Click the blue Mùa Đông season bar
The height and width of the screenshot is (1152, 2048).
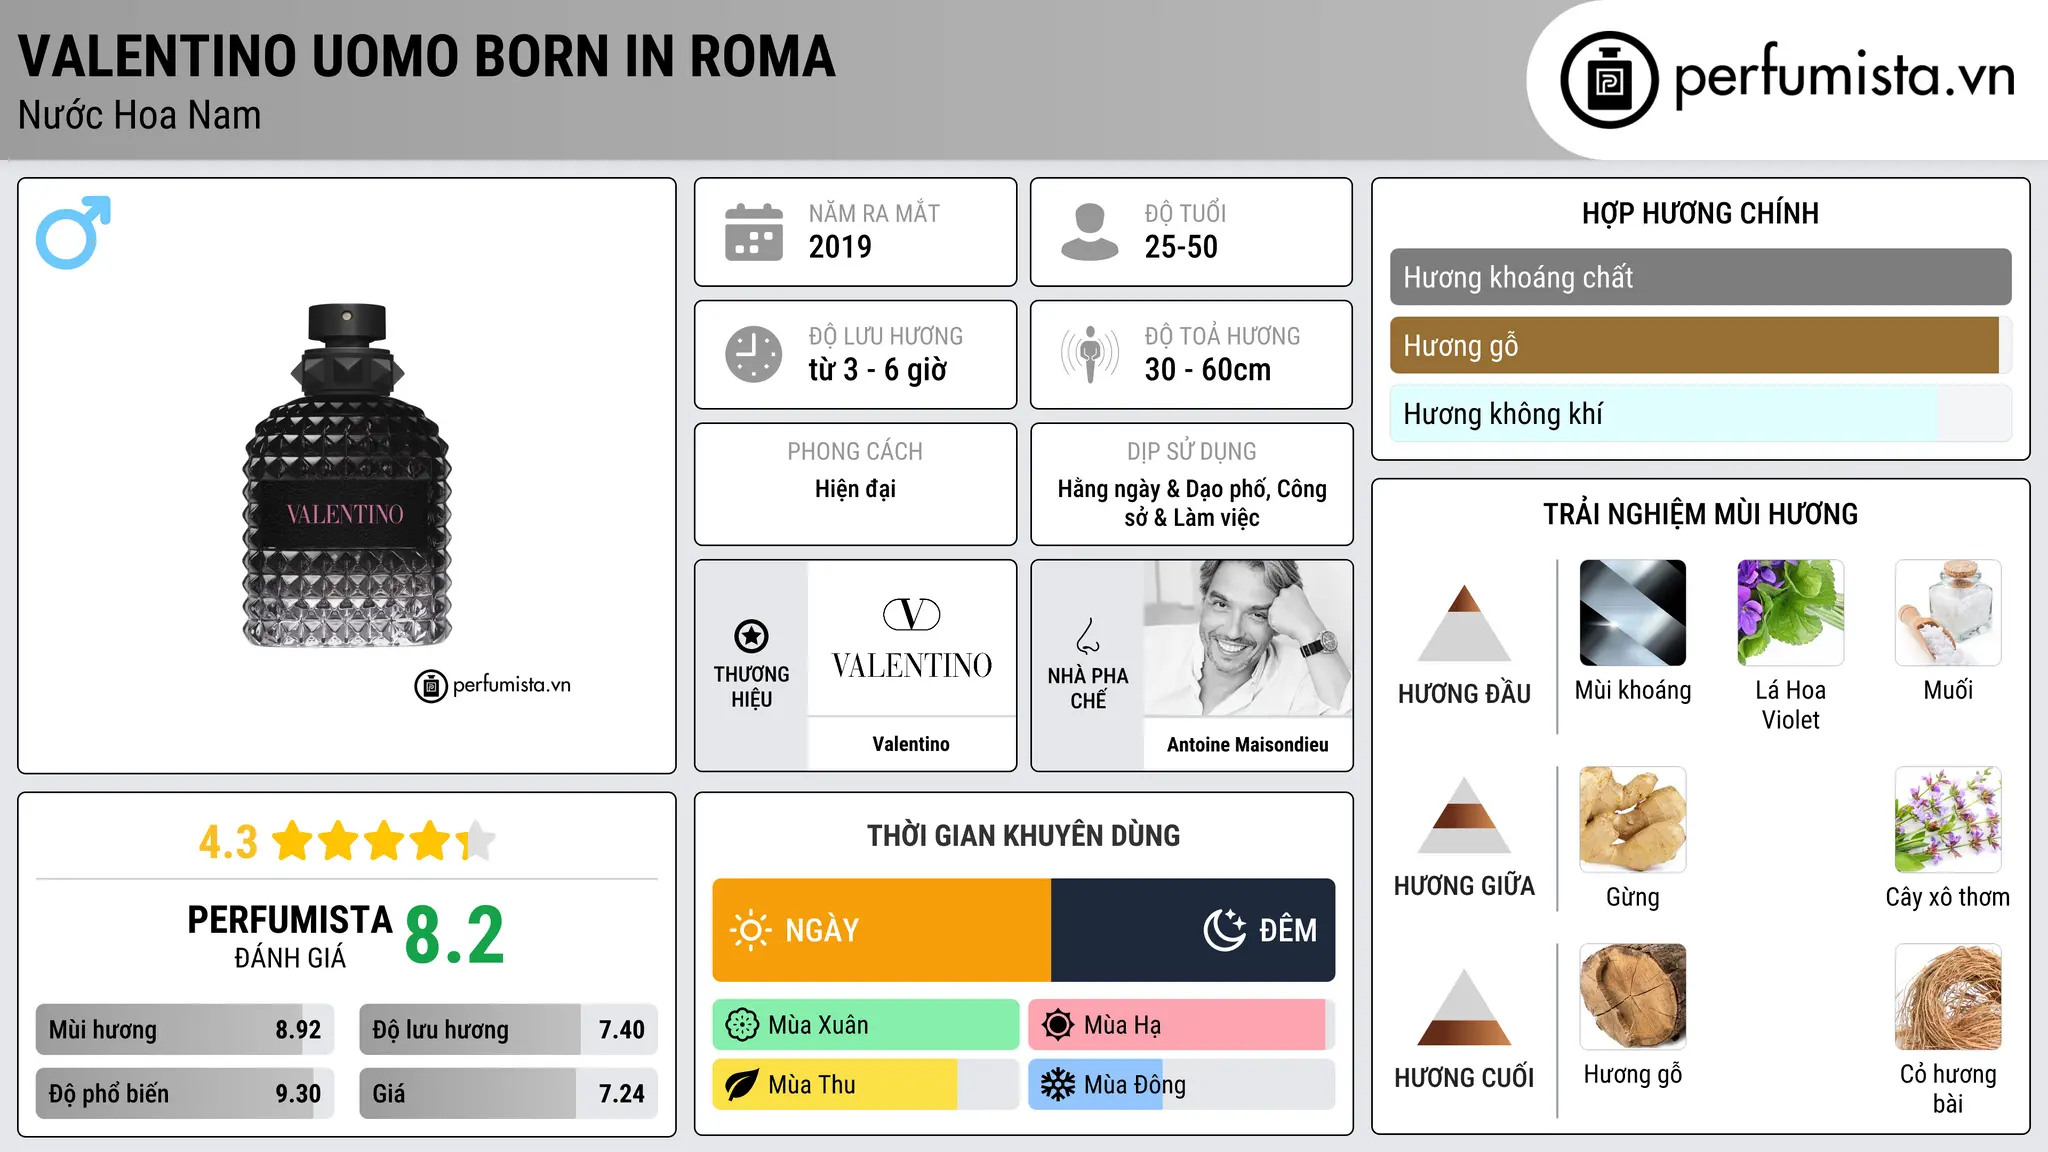pyautogui.click(x=1182, y=1085)
